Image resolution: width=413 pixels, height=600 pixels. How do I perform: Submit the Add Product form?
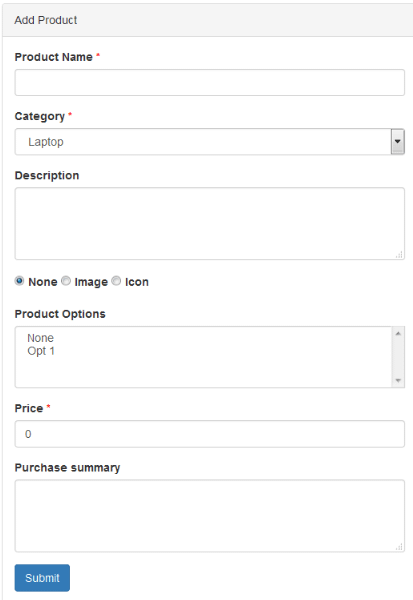[x=42, y=578]
